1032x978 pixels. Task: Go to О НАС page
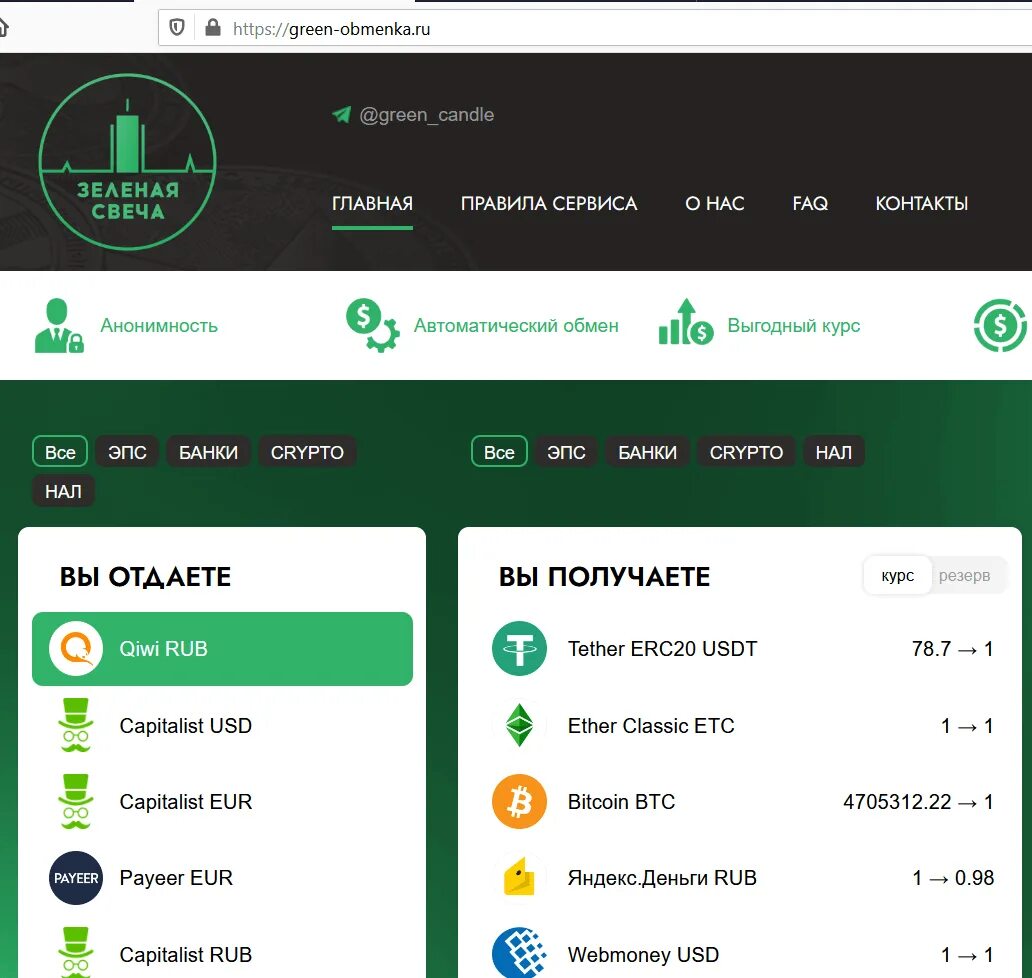point(715,203)
